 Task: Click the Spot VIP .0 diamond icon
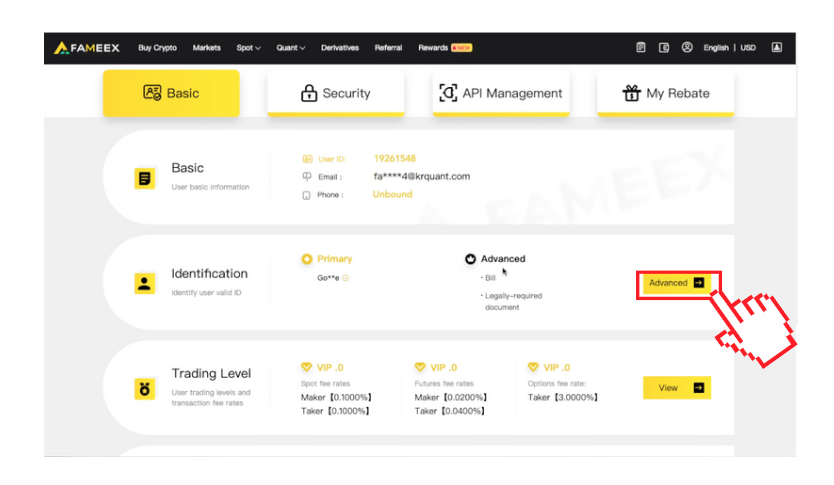point(306,367)
